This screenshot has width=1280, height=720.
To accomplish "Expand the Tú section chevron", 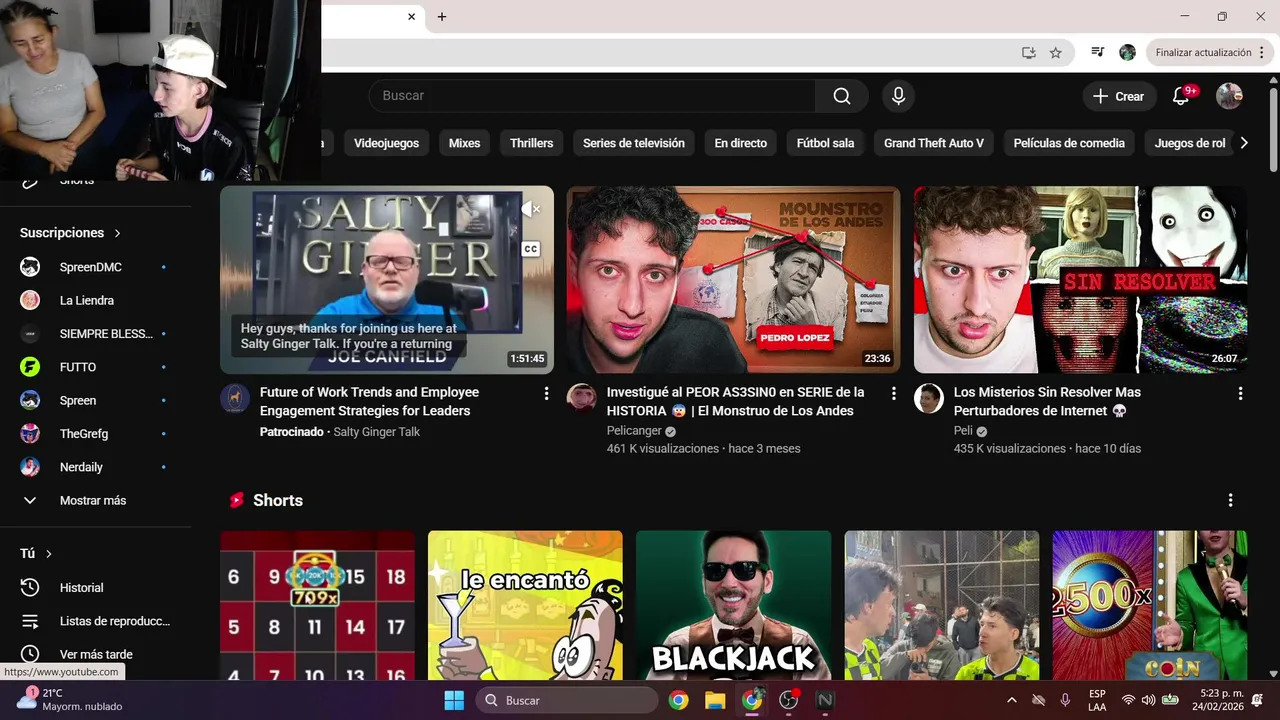I will tap(49, 554).
